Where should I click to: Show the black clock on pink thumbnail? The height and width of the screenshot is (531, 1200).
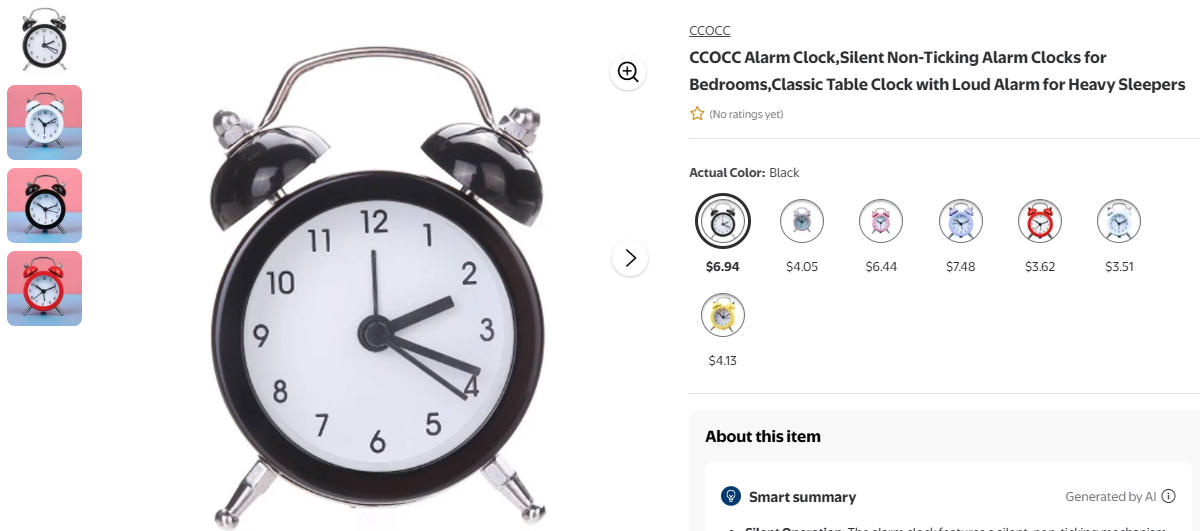click(44, 205)
